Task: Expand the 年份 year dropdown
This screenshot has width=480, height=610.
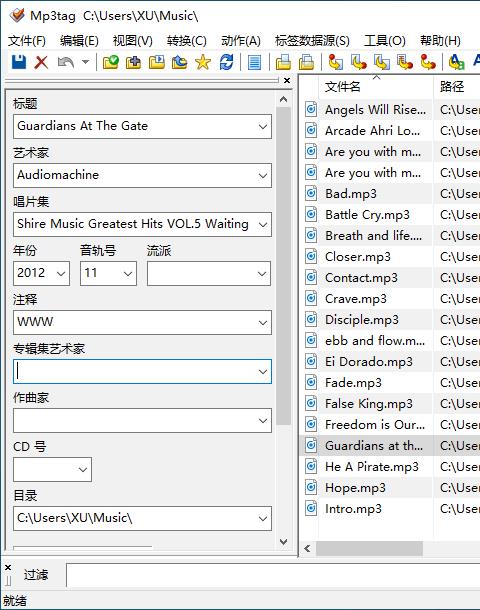Action: (61, 273)
